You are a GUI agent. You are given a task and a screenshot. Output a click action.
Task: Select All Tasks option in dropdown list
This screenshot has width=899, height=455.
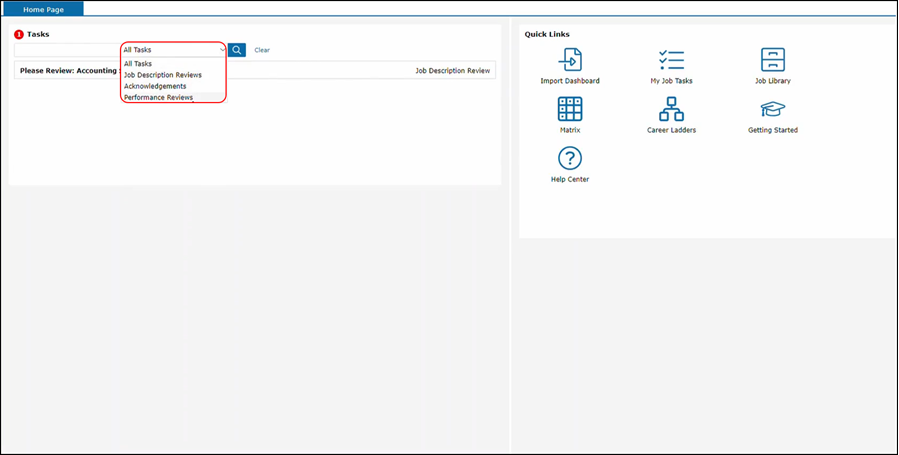pos(138,63)
